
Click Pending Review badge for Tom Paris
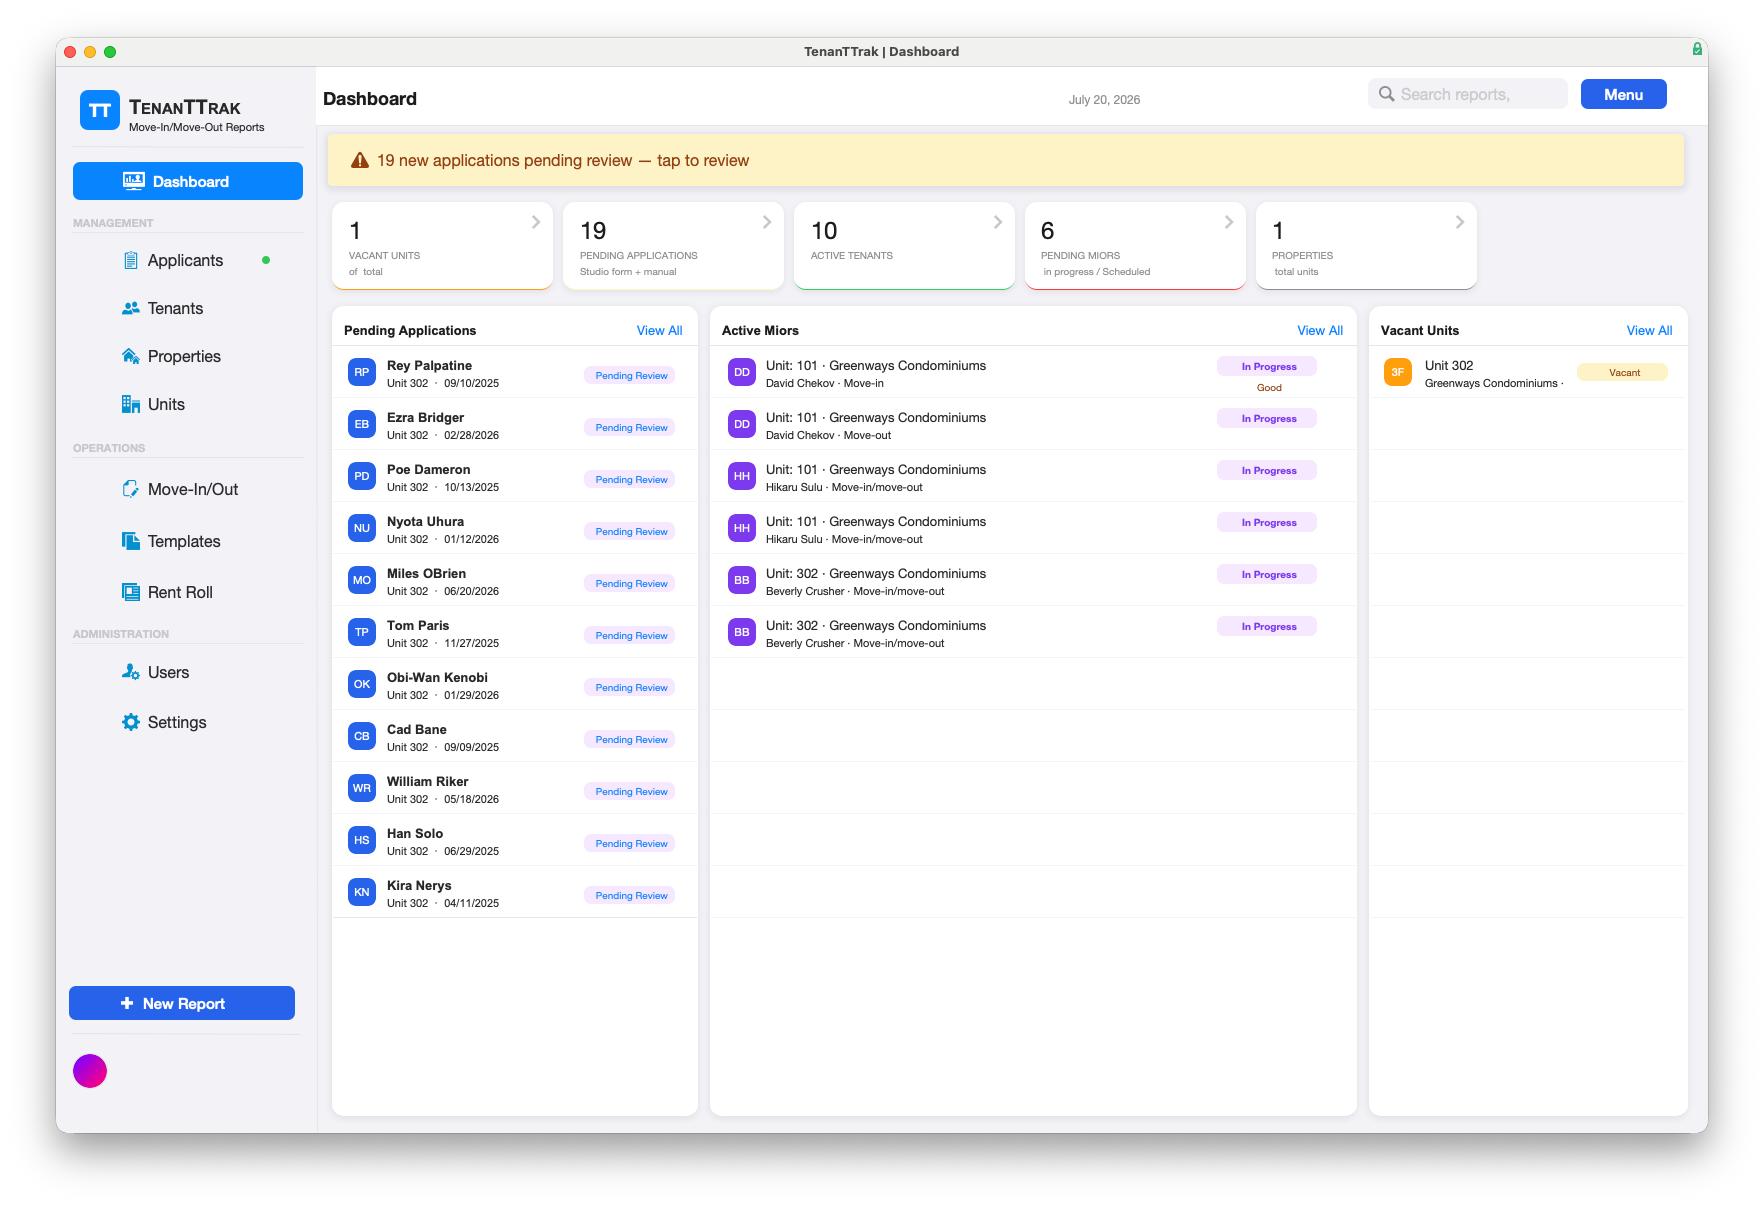(x=631, y=636)
